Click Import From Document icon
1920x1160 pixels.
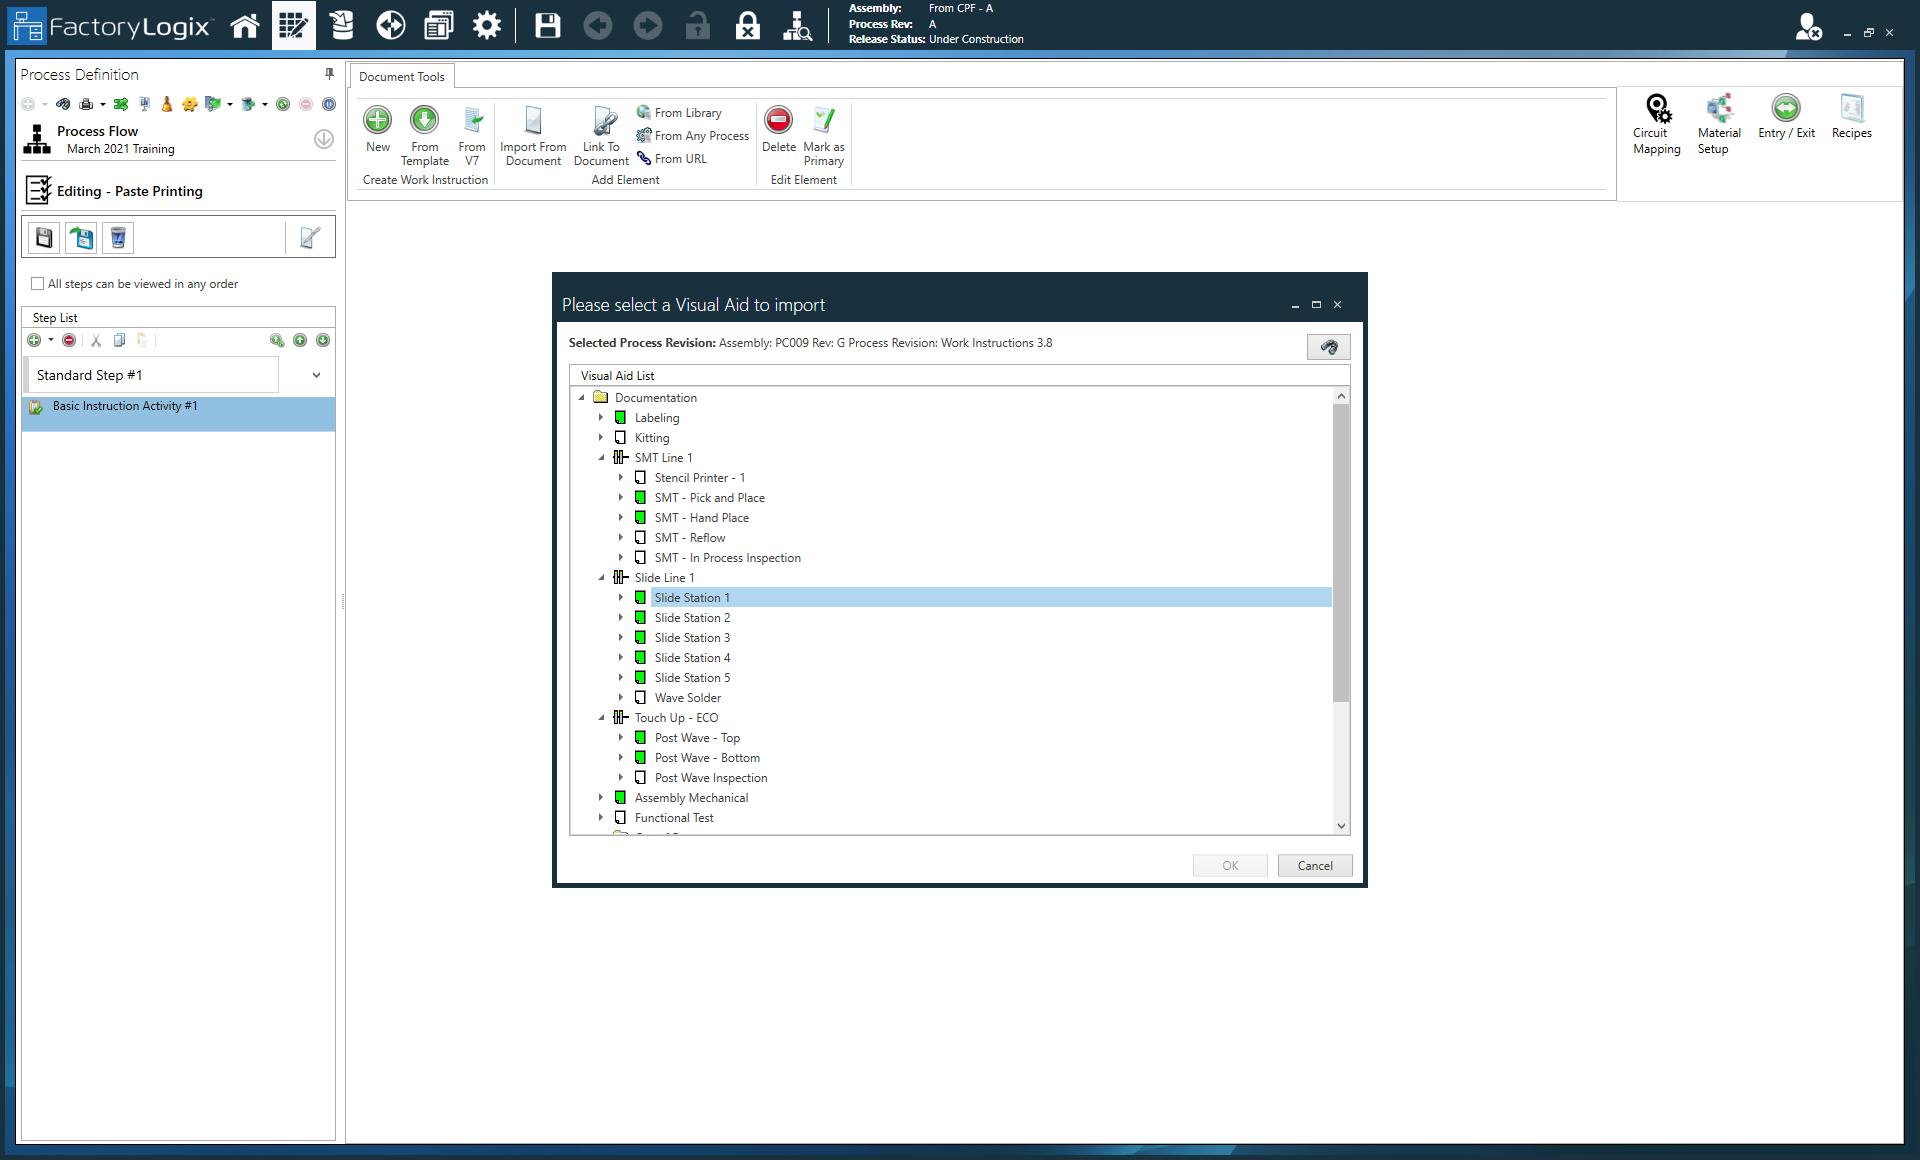533,121
